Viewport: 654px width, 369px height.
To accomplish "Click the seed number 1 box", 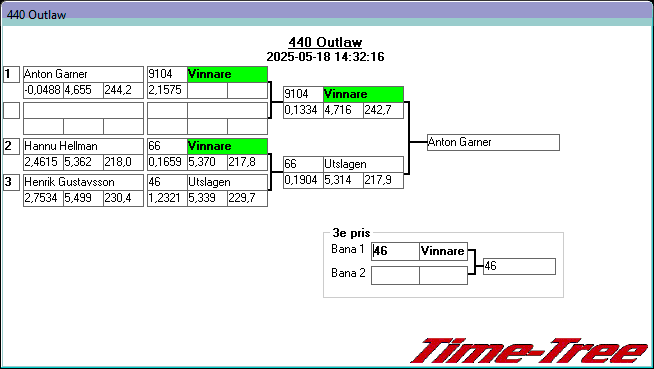I will coord(11,75).
